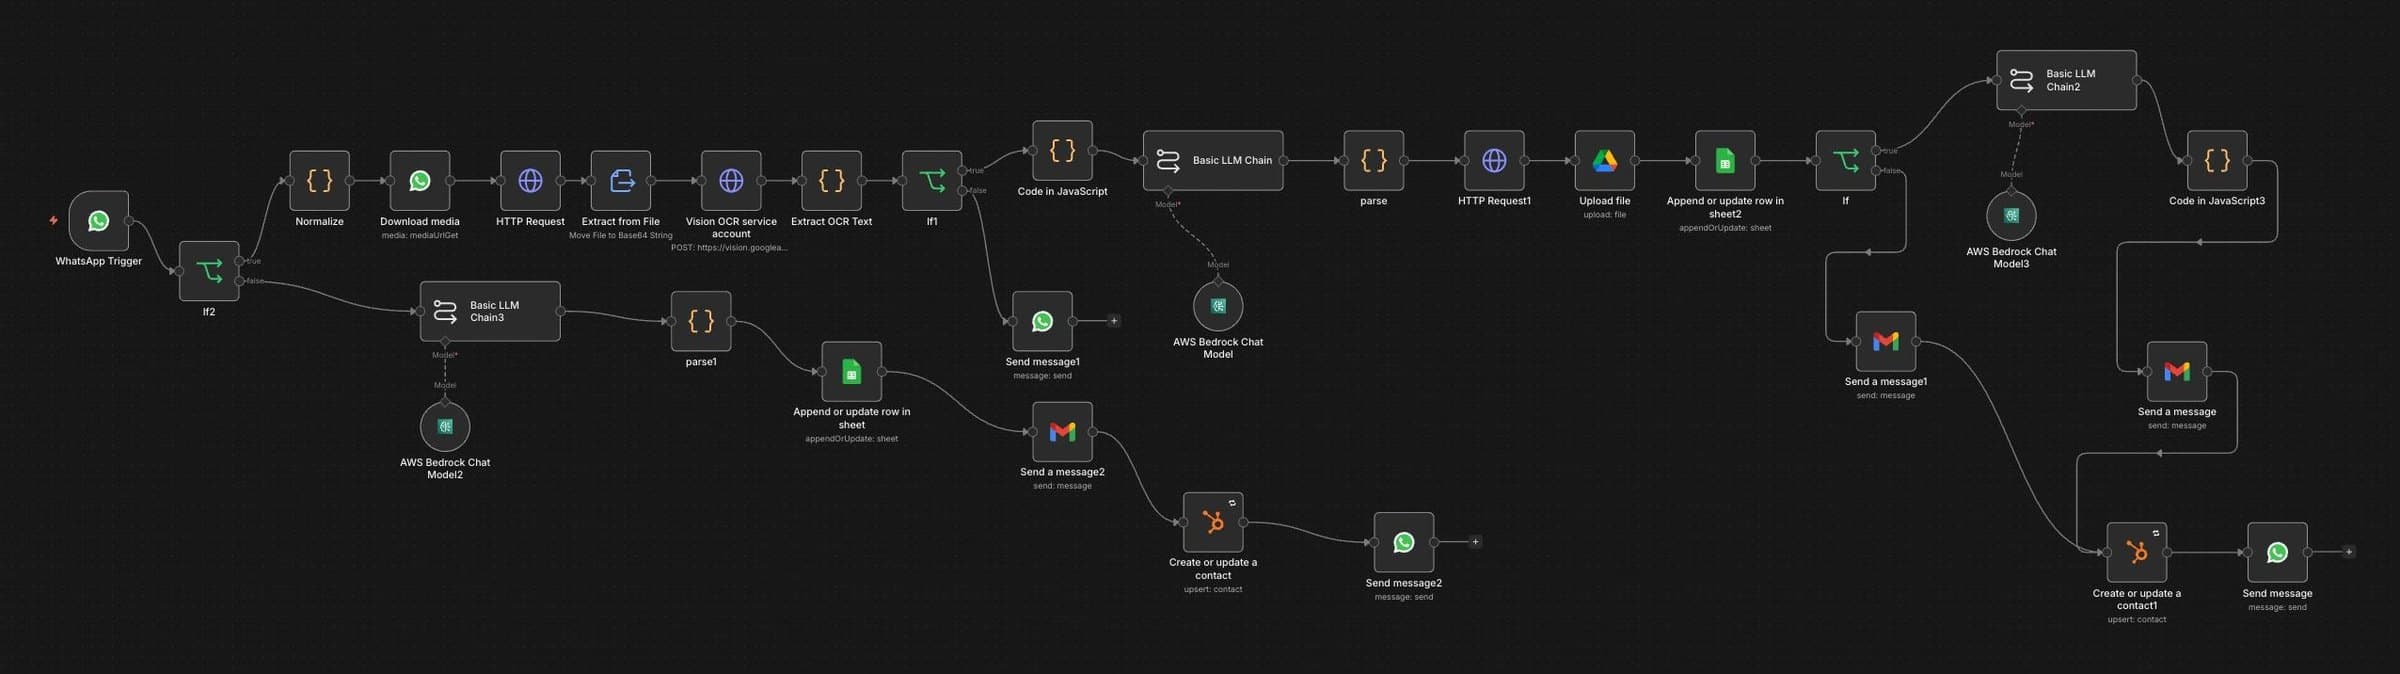Click the trigger lightning bolt indicator
2400x674 pixels.
click(x=53, y=221)
